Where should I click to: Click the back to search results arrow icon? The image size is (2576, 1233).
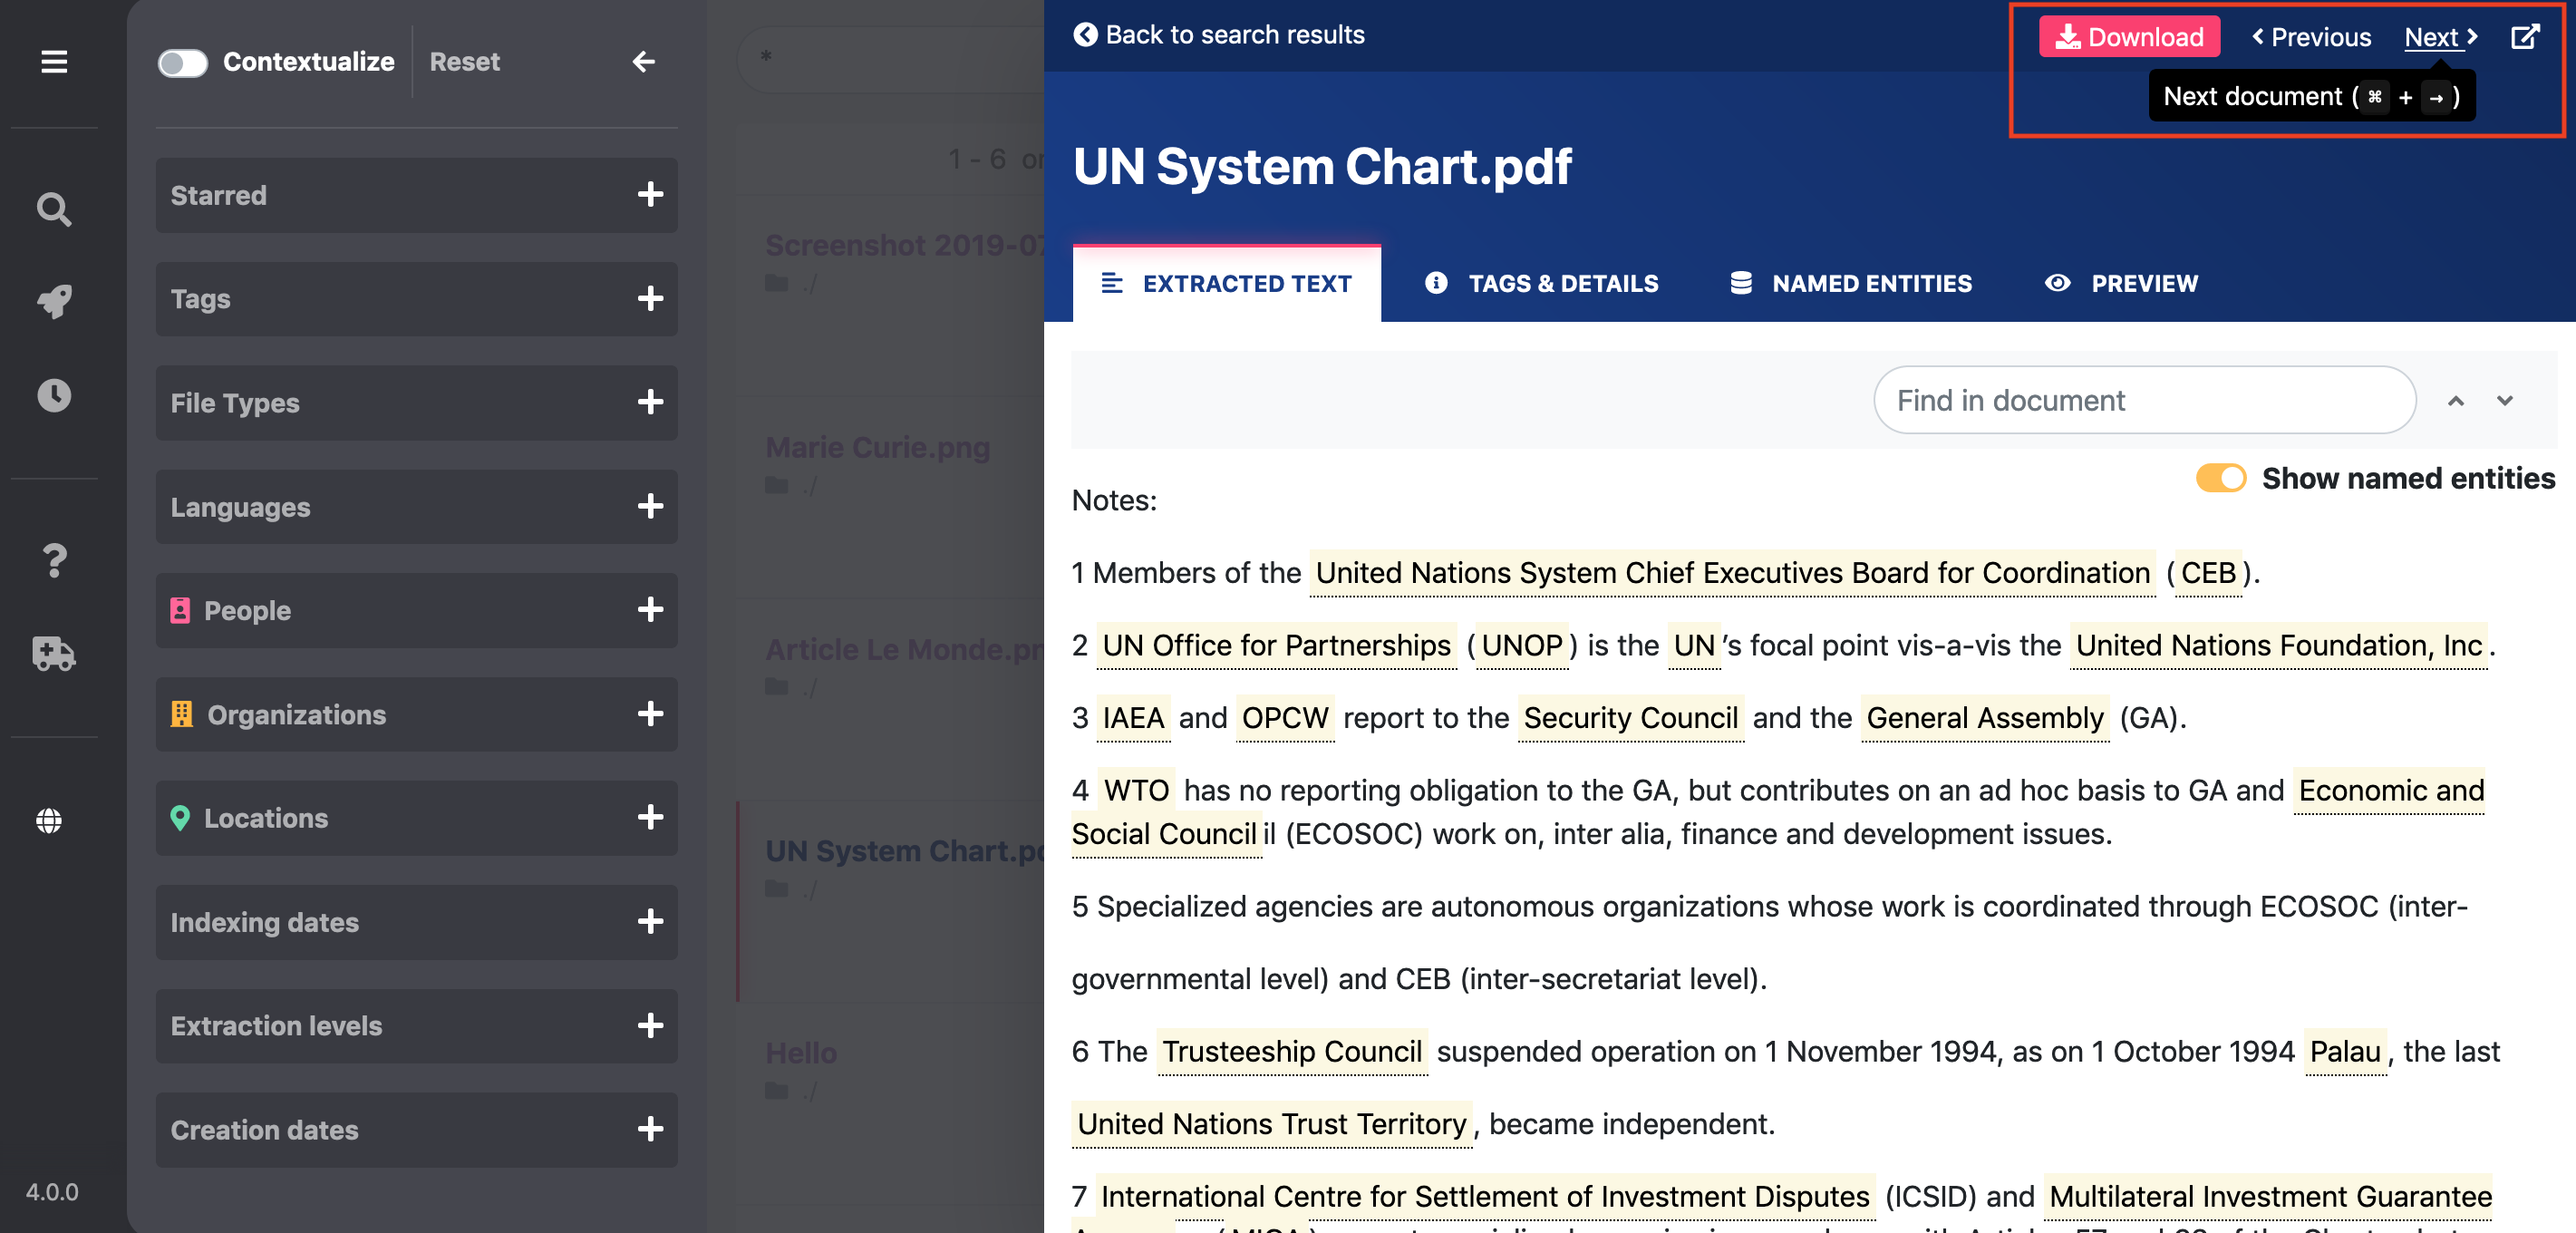coord(1085,35)
